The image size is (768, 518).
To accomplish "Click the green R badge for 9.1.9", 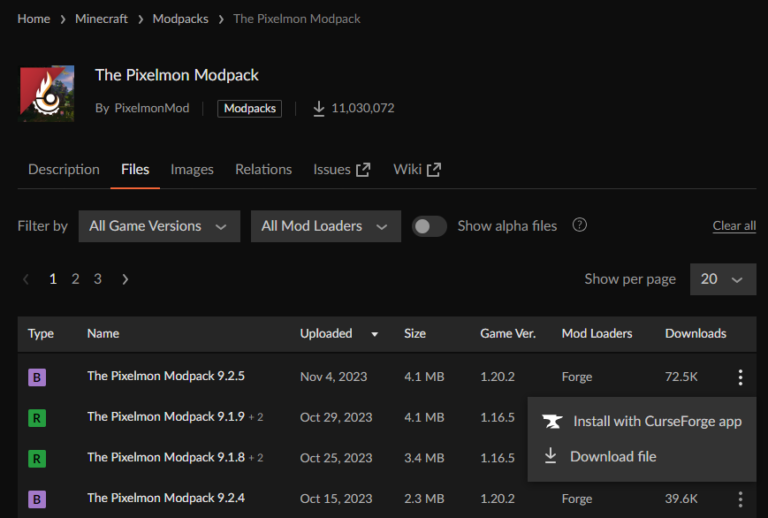I will [37, 417].
